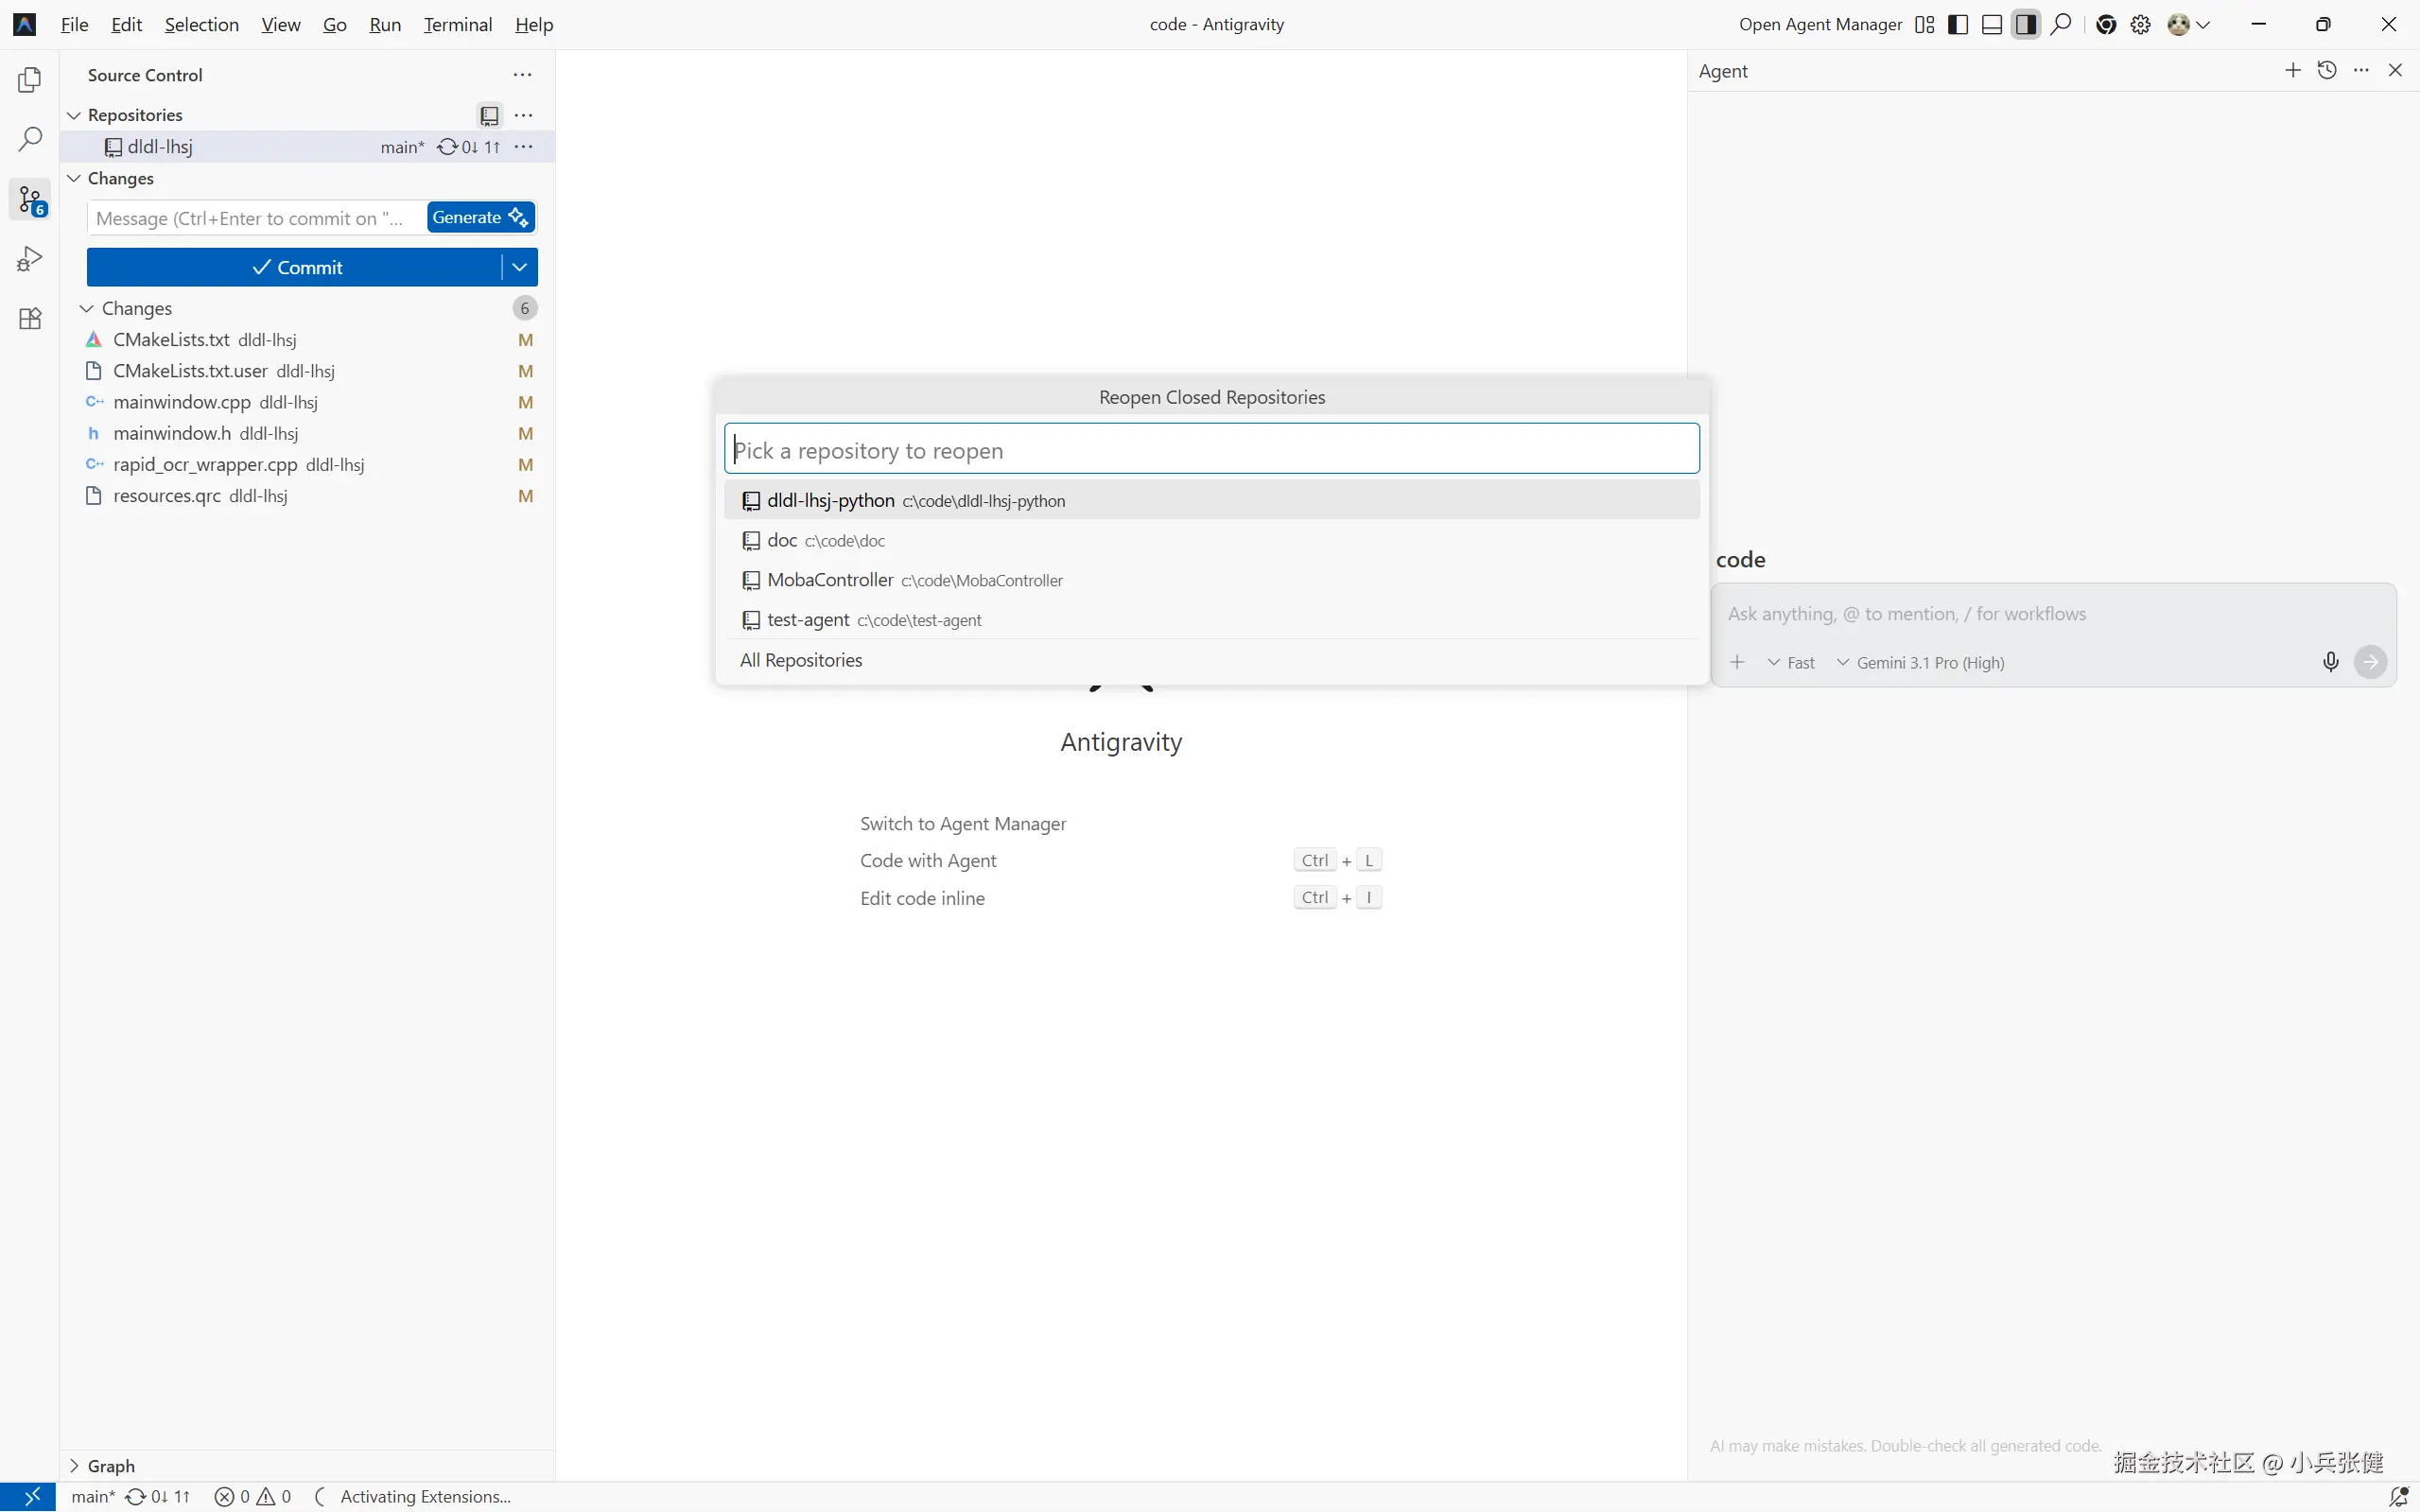Screen dimensions: 2420x1512
Task: Expand the Graph section
Action: coord(110,1466)
